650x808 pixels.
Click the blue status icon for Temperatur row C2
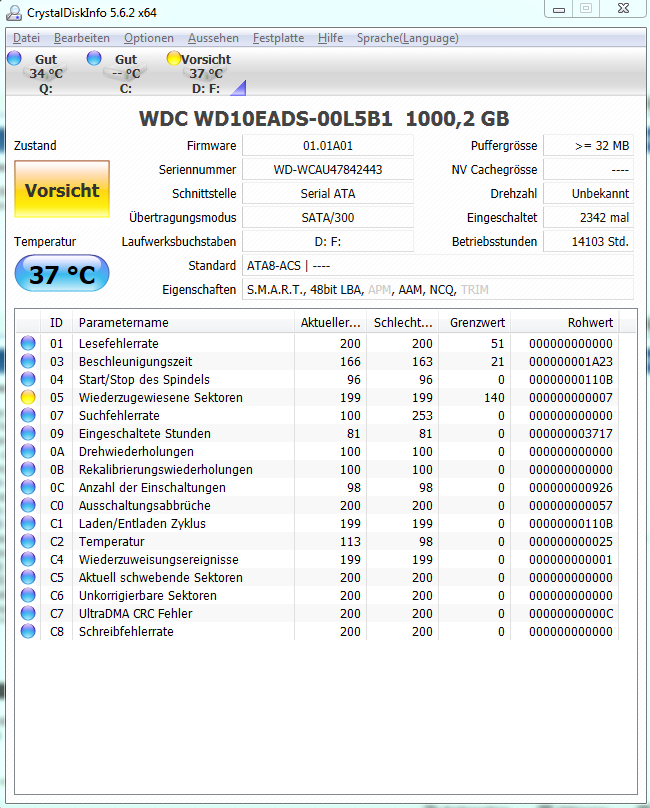point(28,541)
